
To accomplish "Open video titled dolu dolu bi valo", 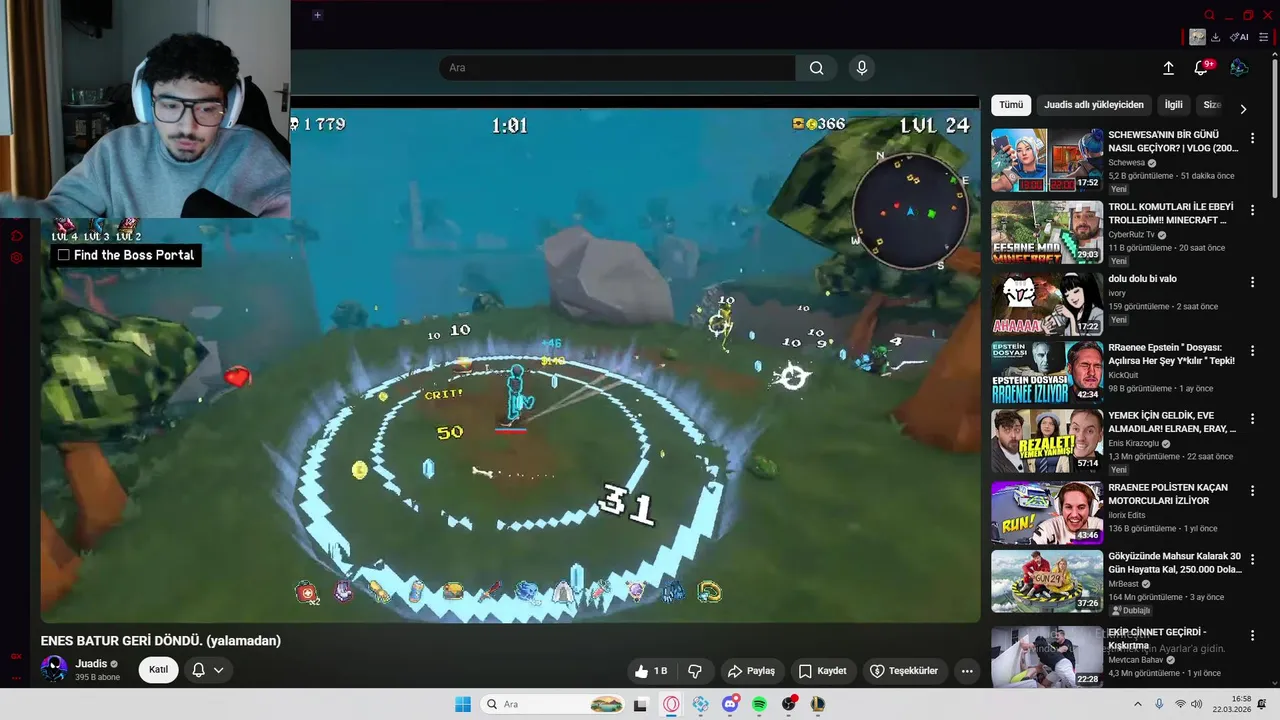I will 1142,279.
